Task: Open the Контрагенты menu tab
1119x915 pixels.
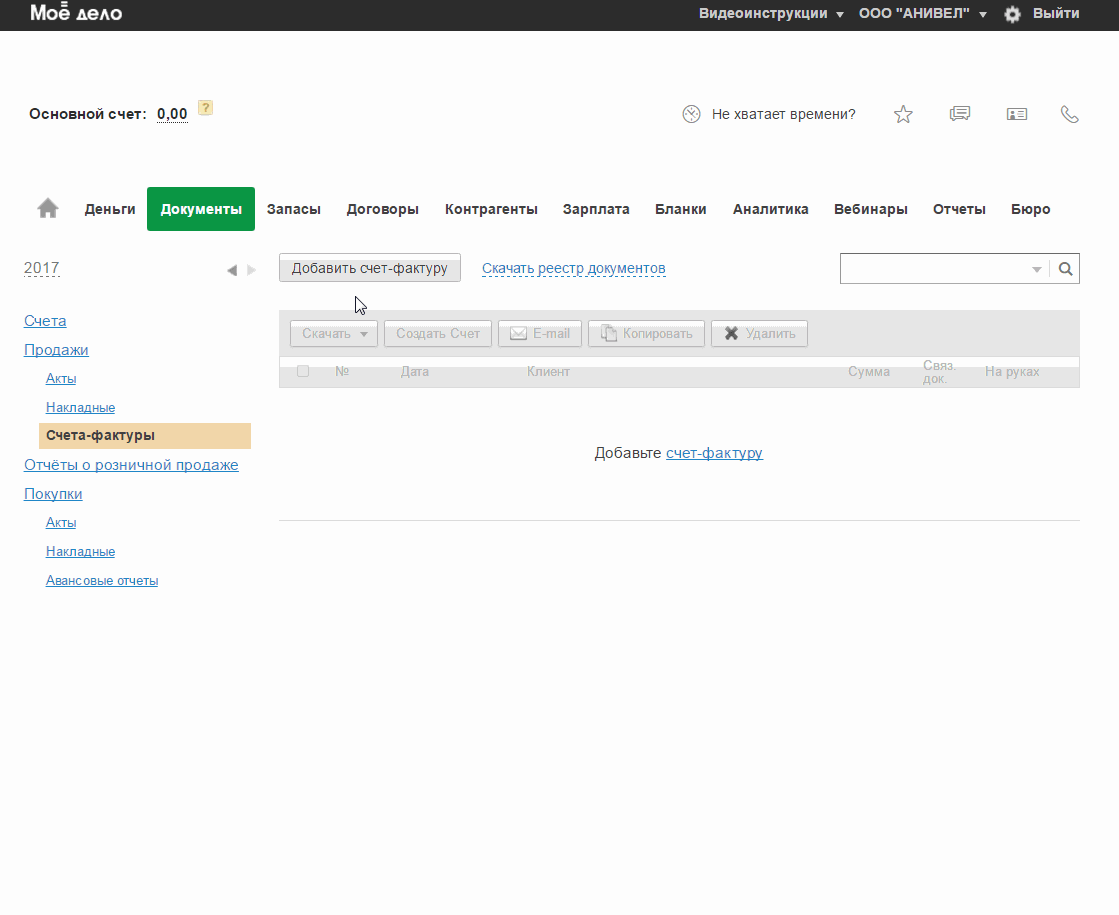Action: (491, 209)
